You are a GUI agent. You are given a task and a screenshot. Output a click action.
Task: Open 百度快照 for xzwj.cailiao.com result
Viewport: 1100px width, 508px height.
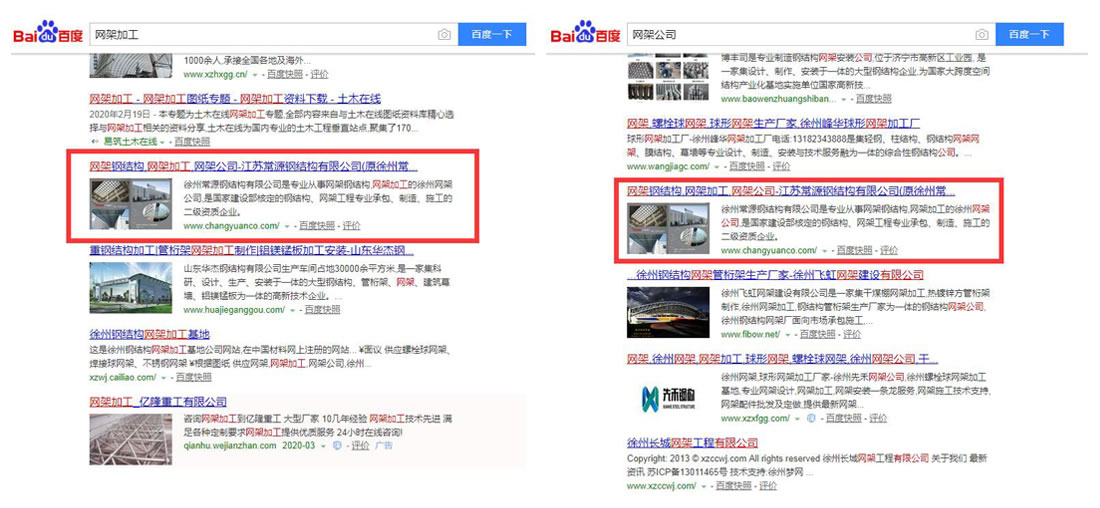193,377
